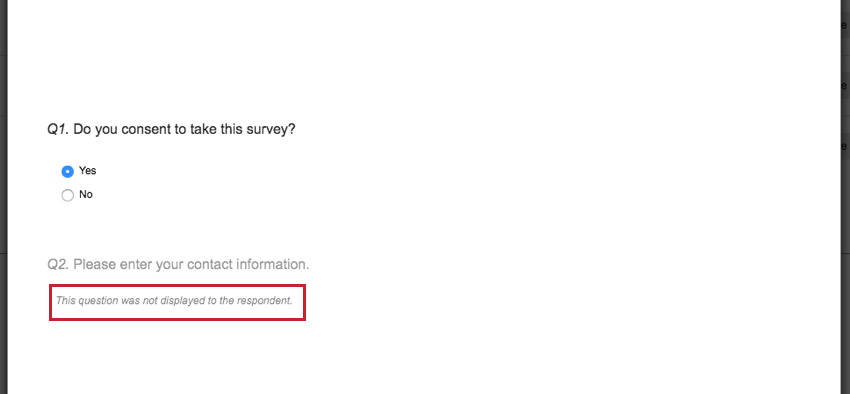Click the Q1 question number label
850x394 pixels.
pos(58,130)
